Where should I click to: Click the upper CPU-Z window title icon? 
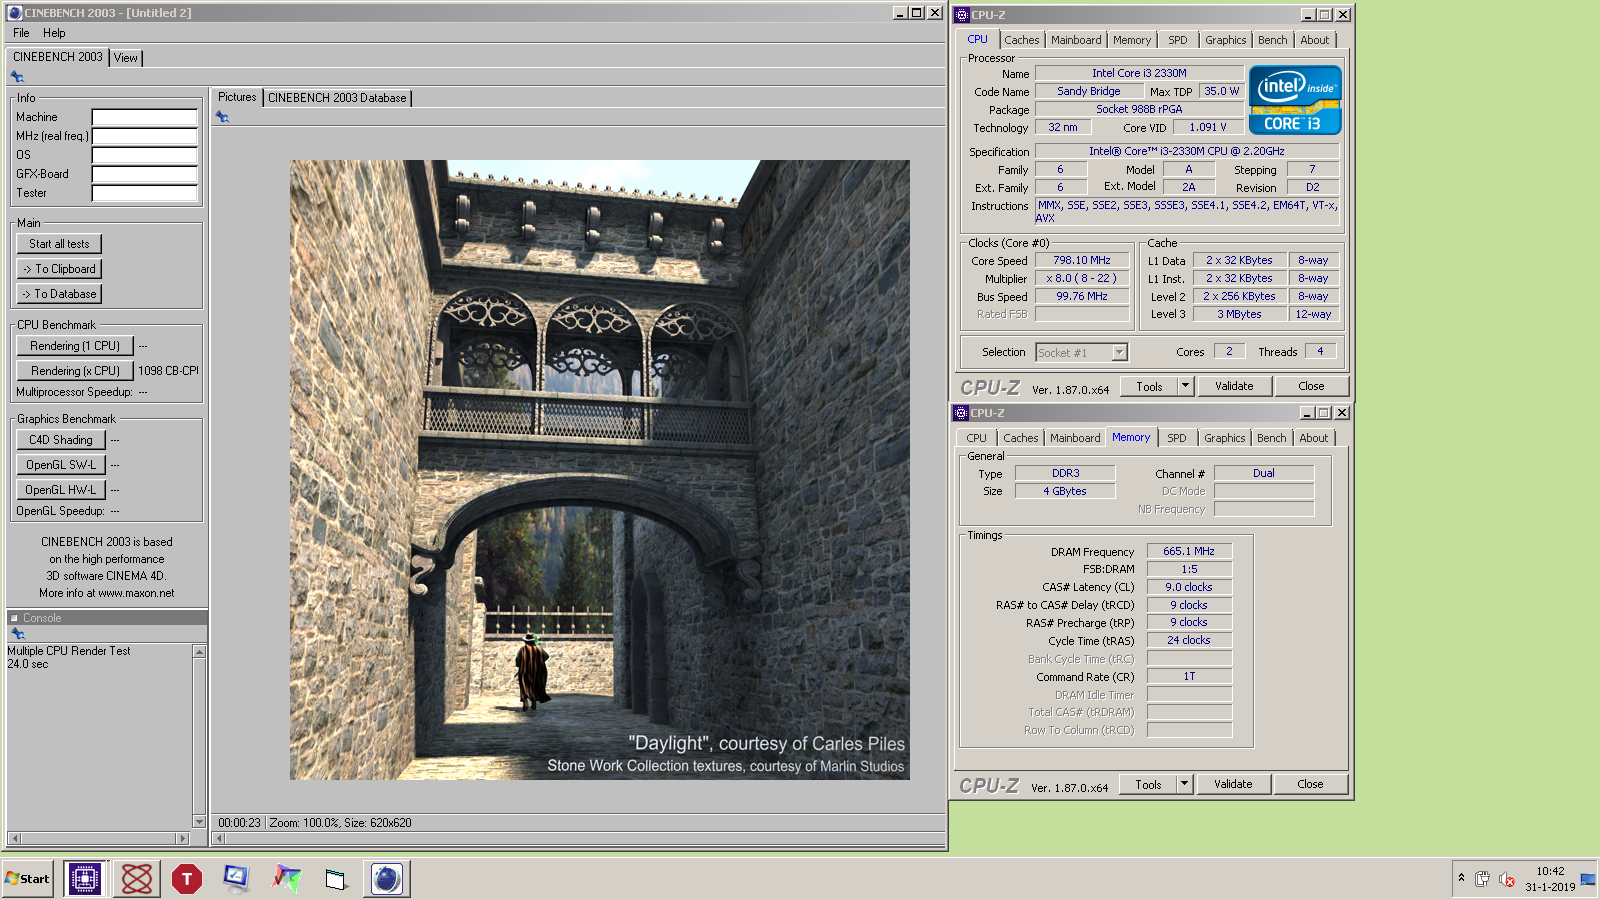(x=962, y=15)
